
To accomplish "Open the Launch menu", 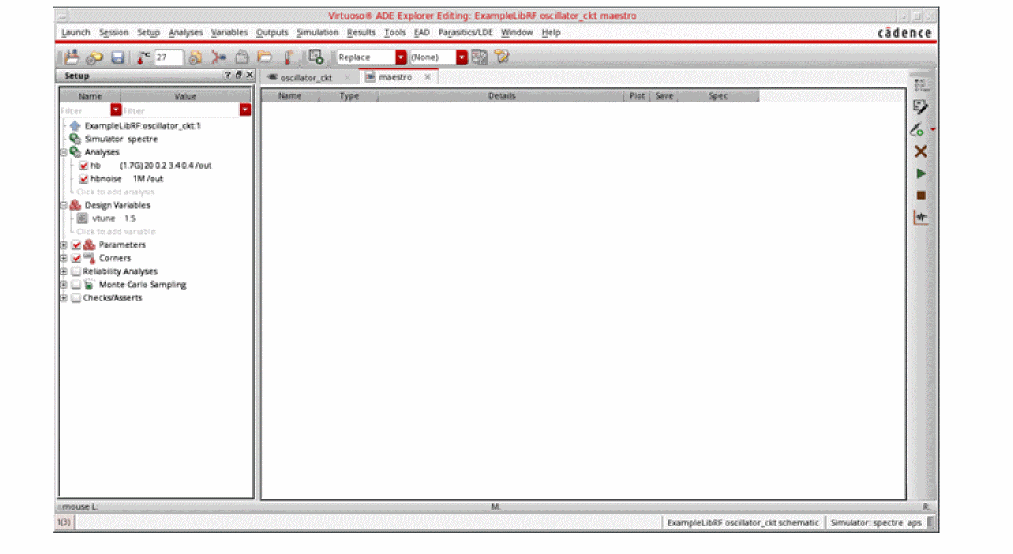I will pyautogui.click(x=76, y=32).
